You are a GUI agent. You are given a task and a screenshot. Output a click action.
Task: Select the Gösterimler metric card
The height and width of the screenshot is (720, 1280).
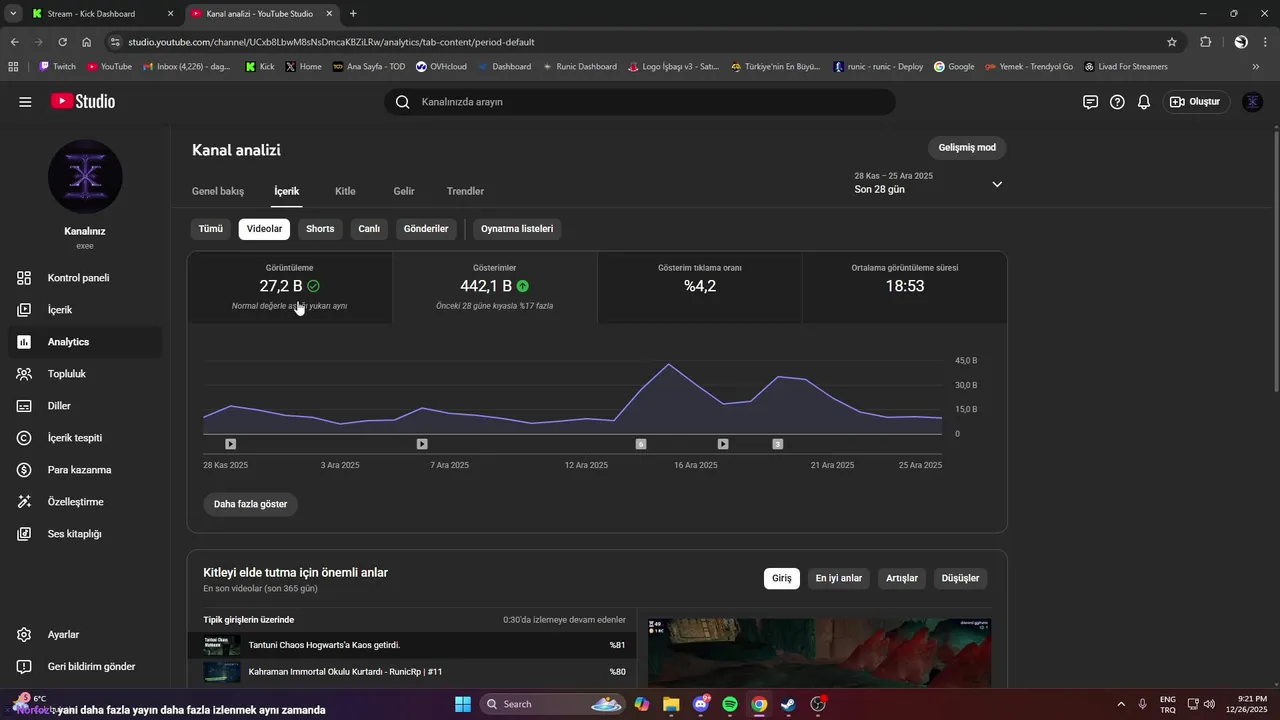[495, 287]
